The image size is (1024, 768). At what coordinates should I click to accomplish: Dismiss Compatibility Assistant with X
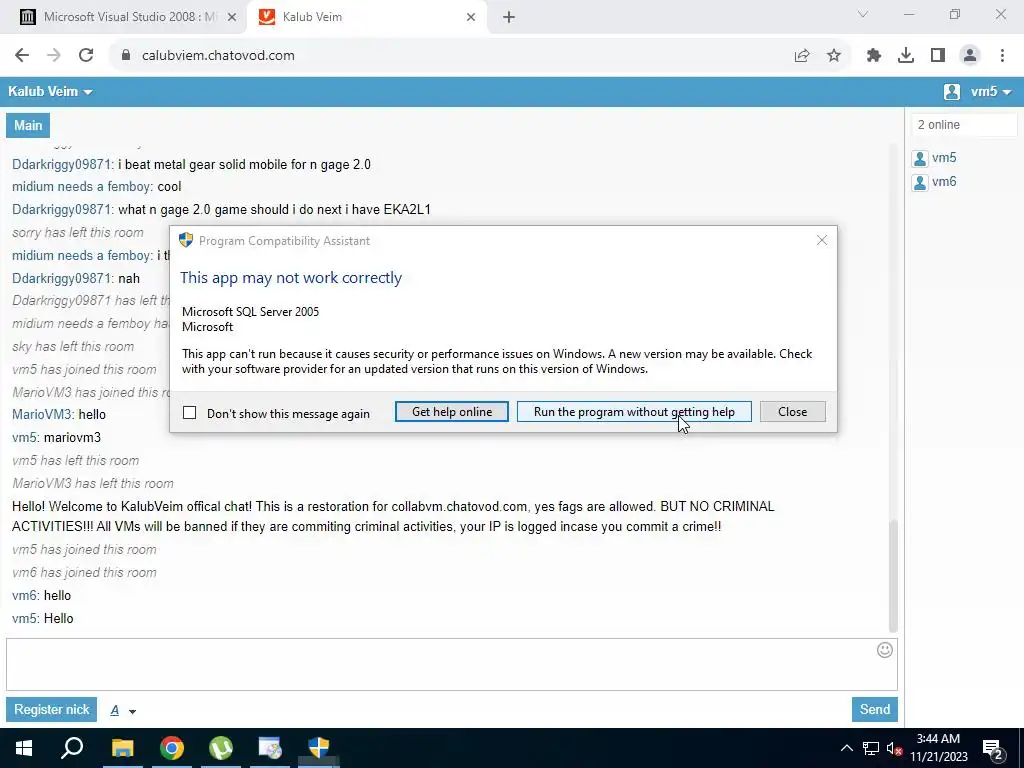coord(822,240)
